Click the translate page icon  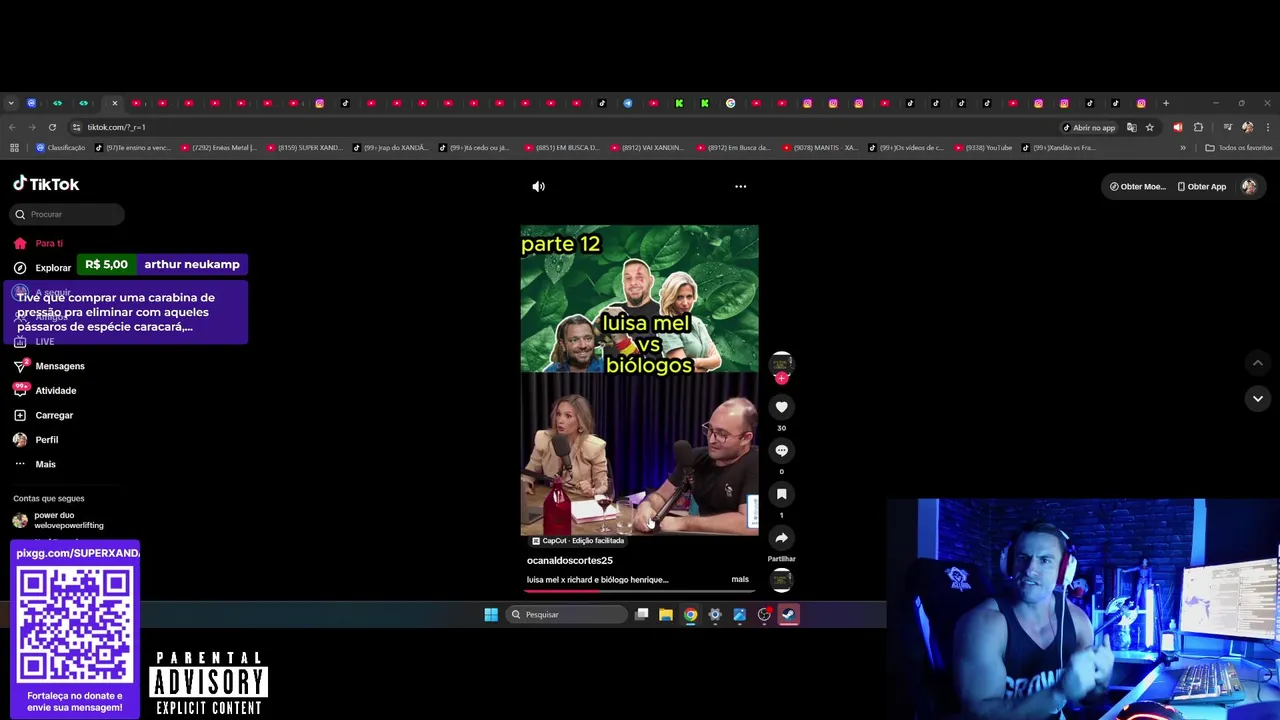pos(1131,127)
